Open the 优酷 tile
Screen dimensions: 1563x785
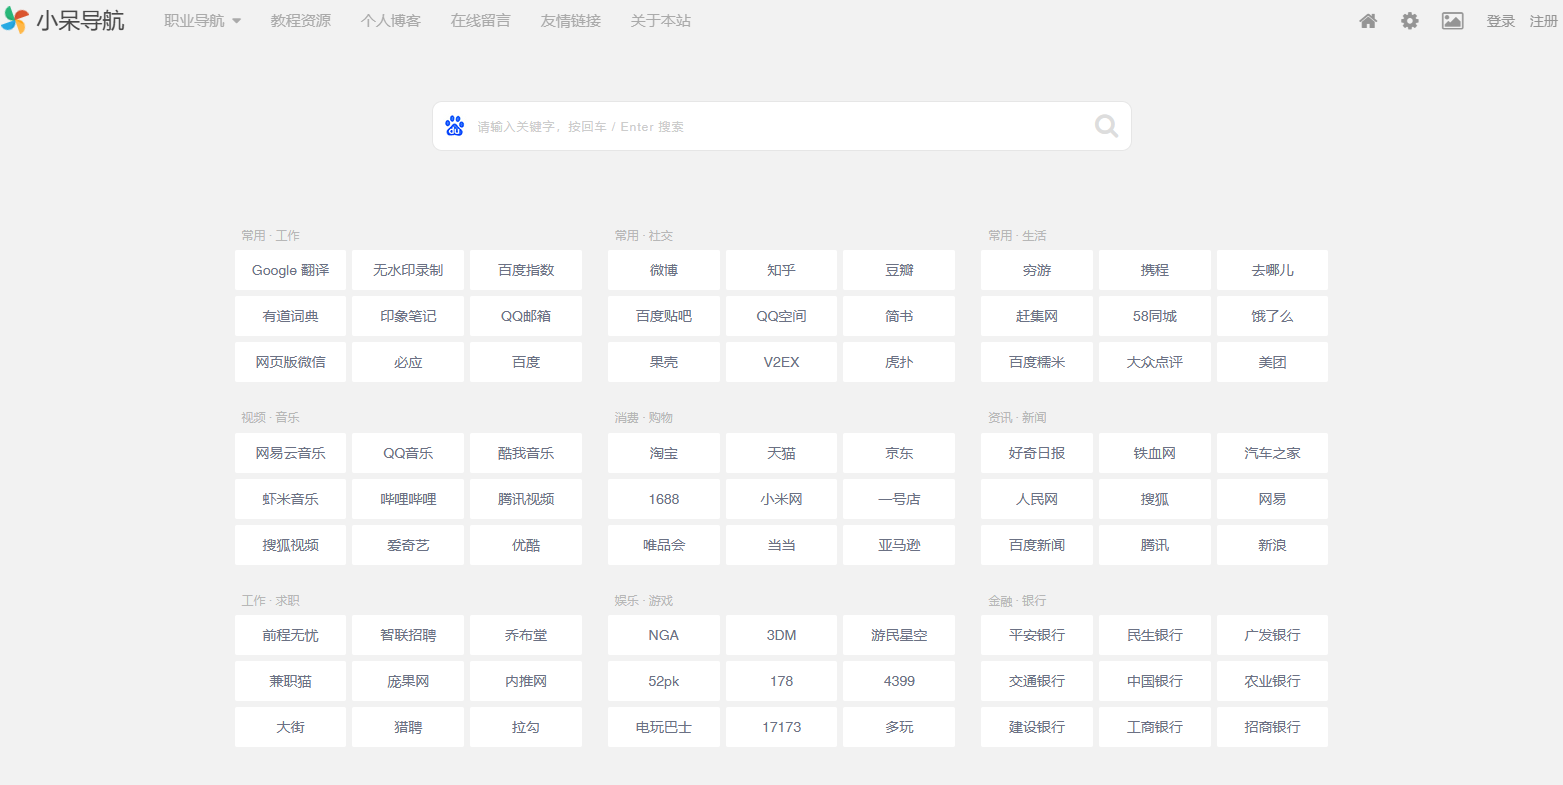tap(526, 545)
